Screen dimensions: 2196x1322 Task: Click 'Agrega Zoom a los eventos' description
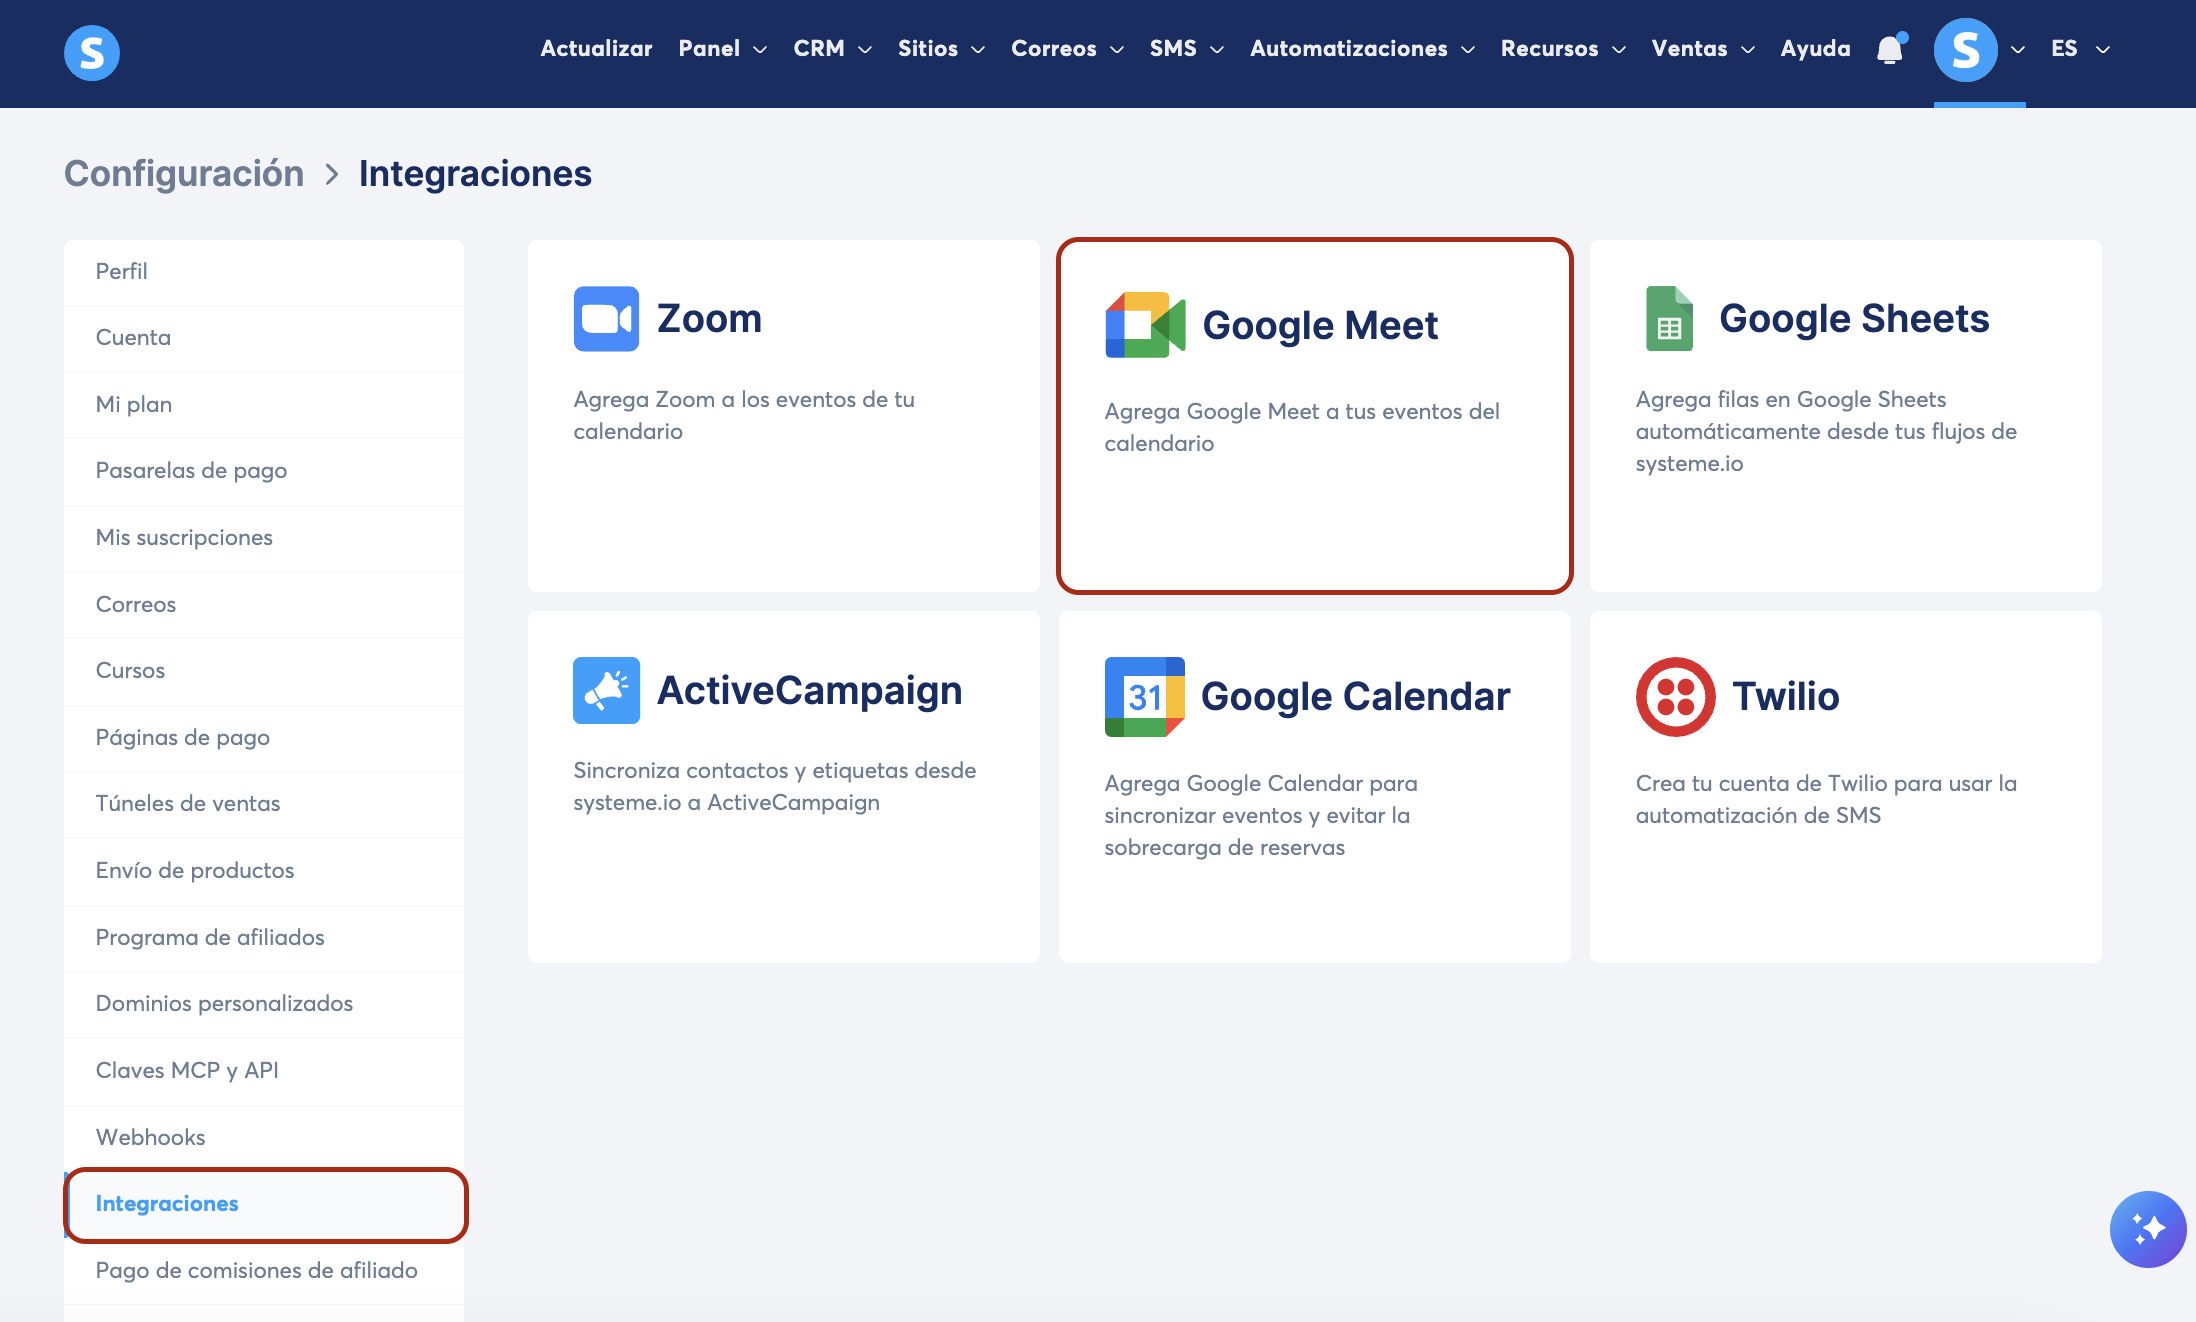pos(744,415)
